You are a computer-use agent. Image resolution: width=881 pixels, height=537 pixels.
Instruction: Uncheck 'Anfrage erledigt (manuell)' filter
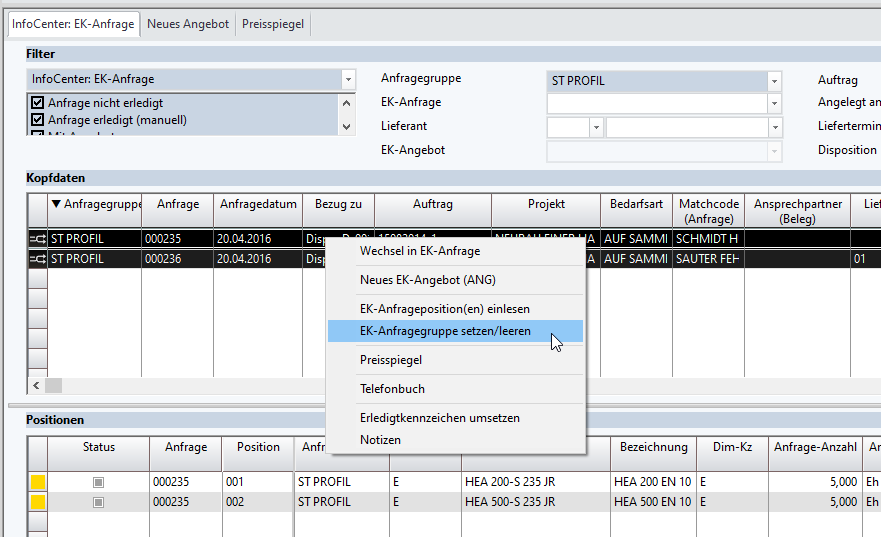[x=38, y=120]
